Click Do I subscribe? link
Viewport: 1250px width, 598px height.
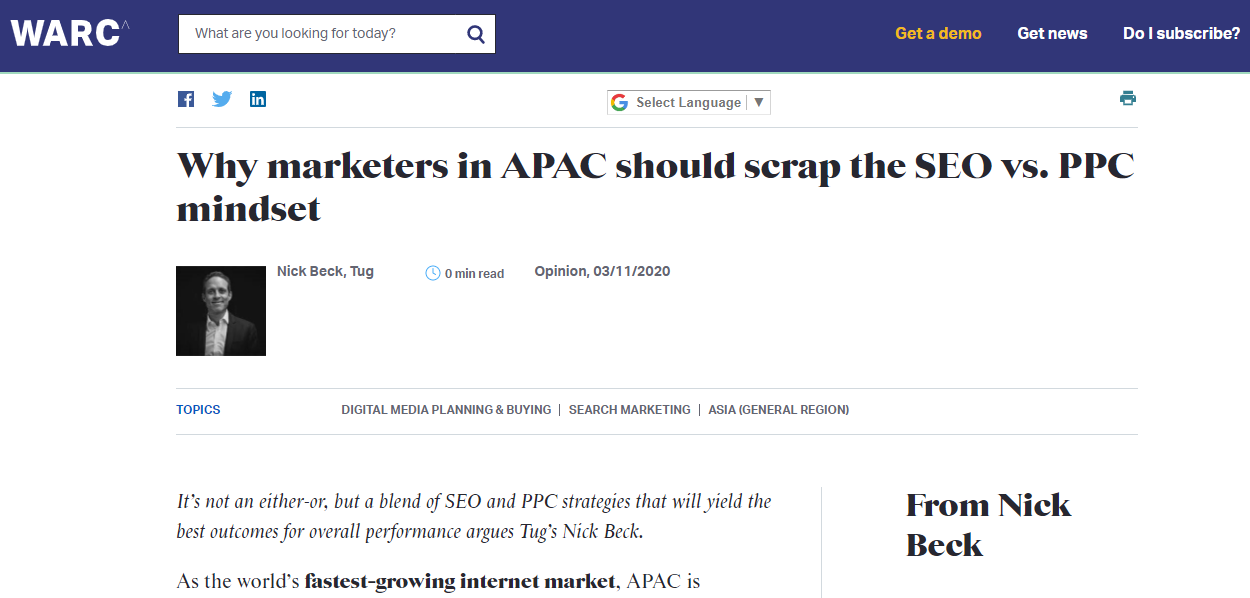point(1182,33)
